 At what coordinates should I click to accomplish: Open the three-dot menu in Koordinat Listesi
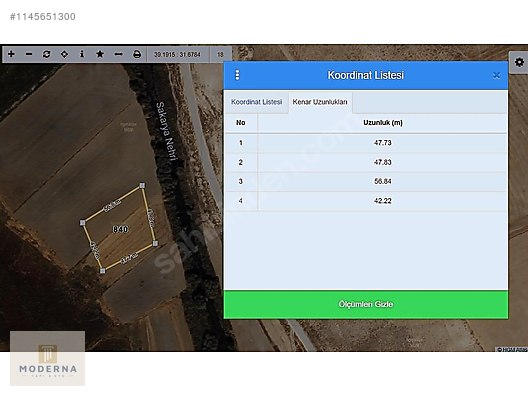tap(237, 75)
